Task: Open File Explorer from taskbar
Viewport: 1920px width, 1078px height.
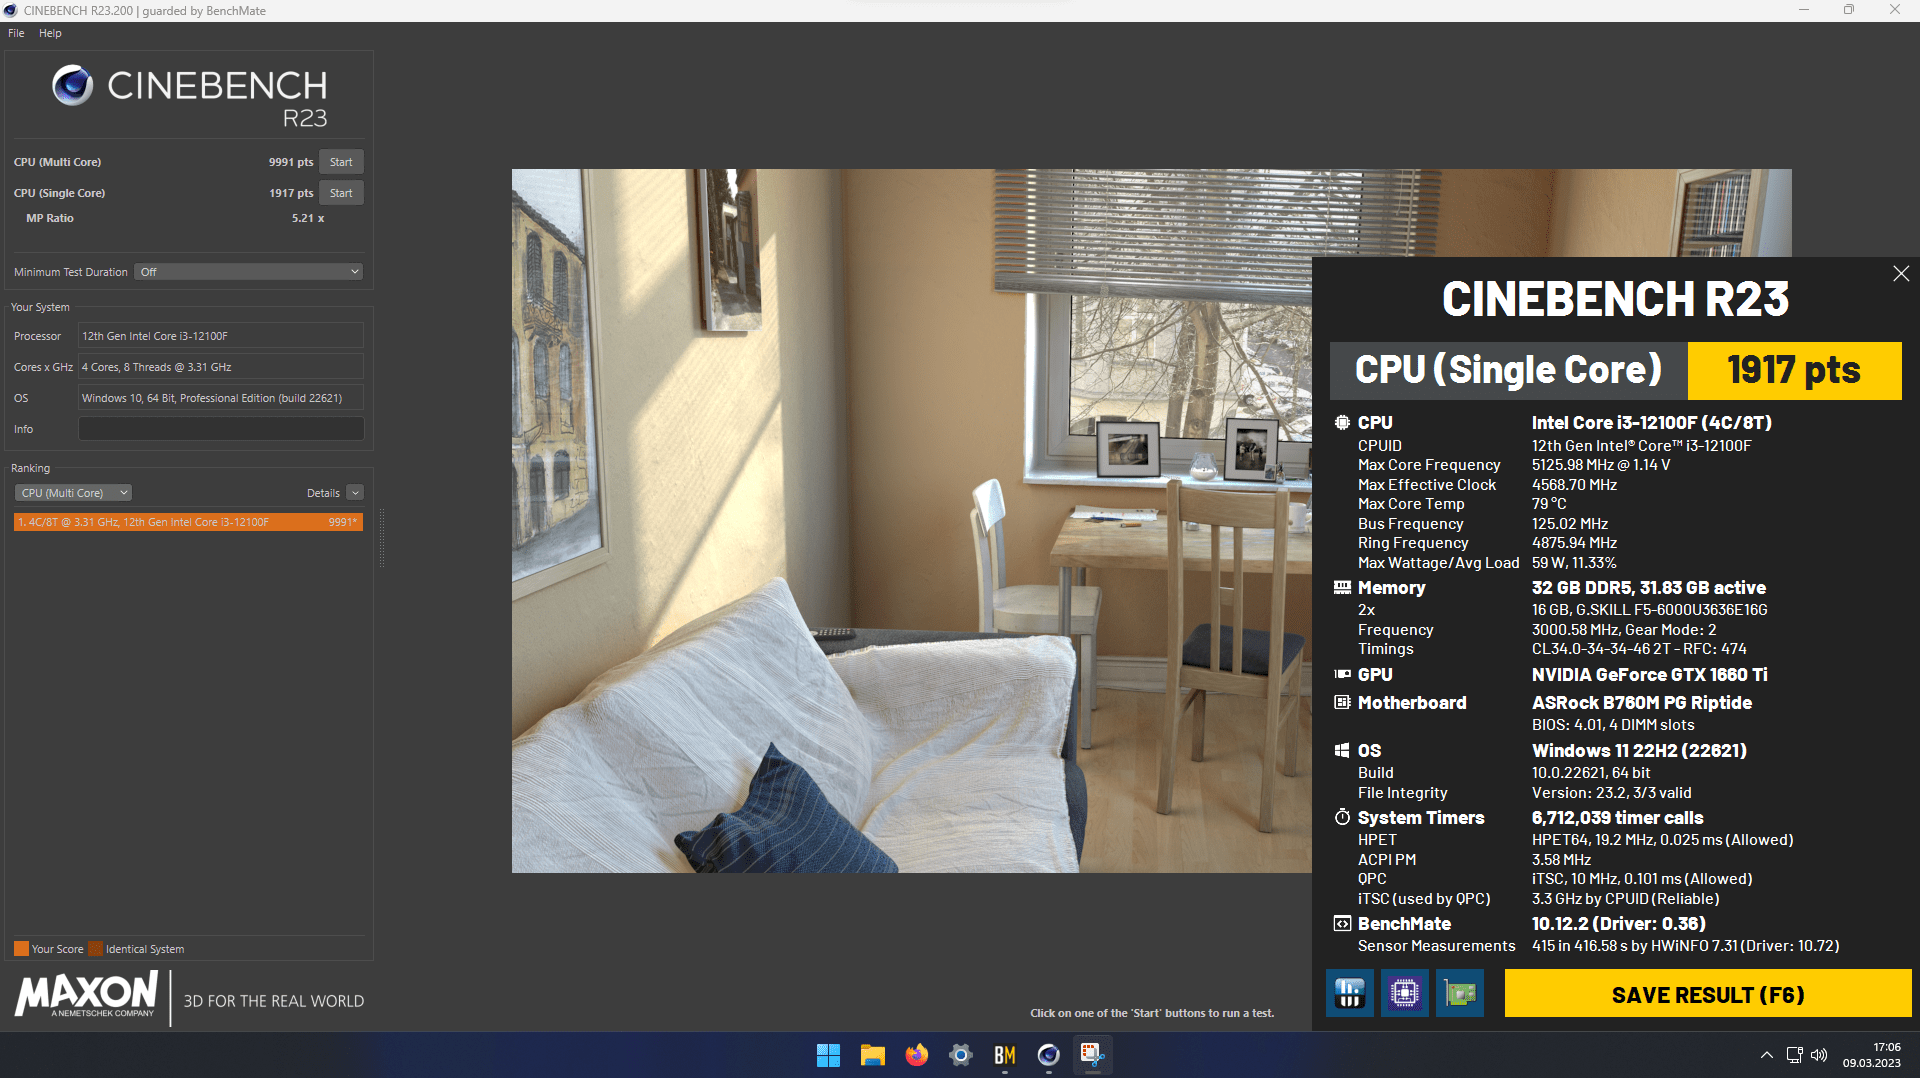Action: pos(872,1055)
